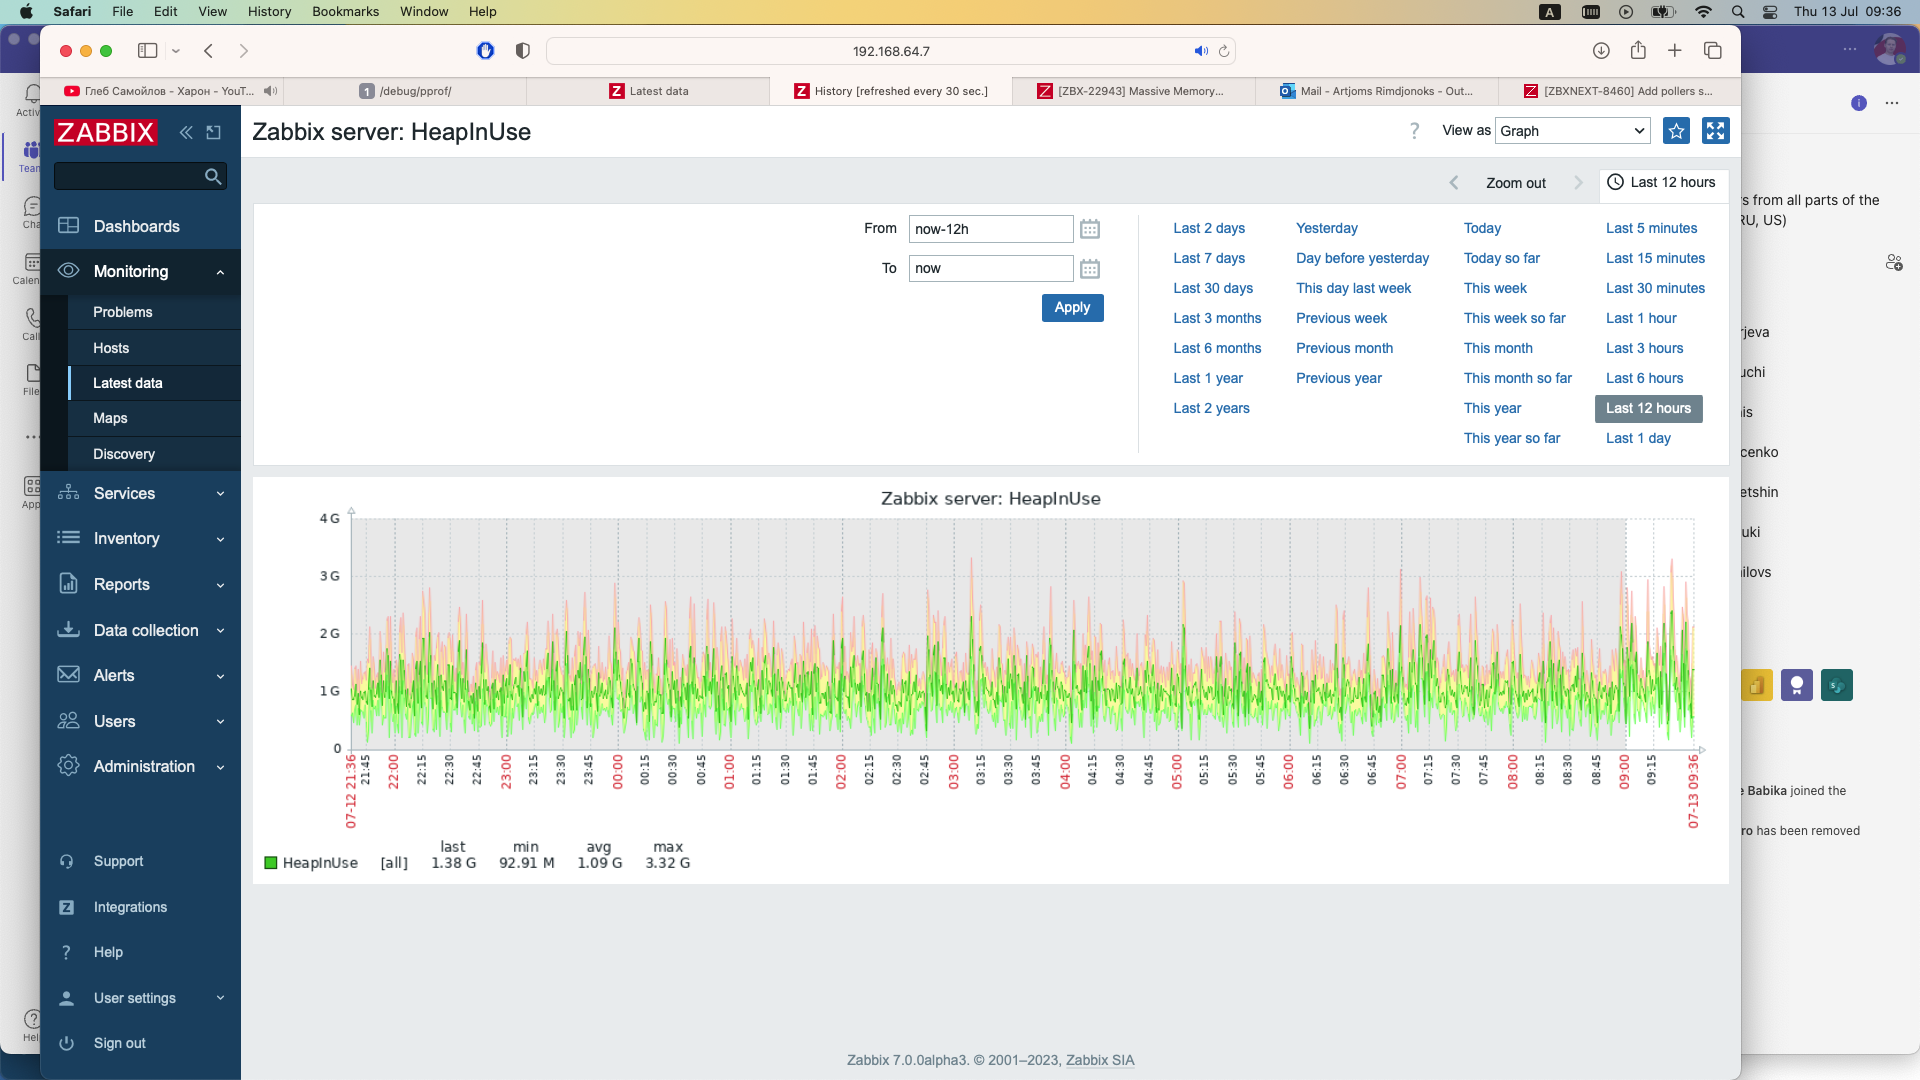
Task: Click the sidebar hide window icon
Action: tap(214, 132)
